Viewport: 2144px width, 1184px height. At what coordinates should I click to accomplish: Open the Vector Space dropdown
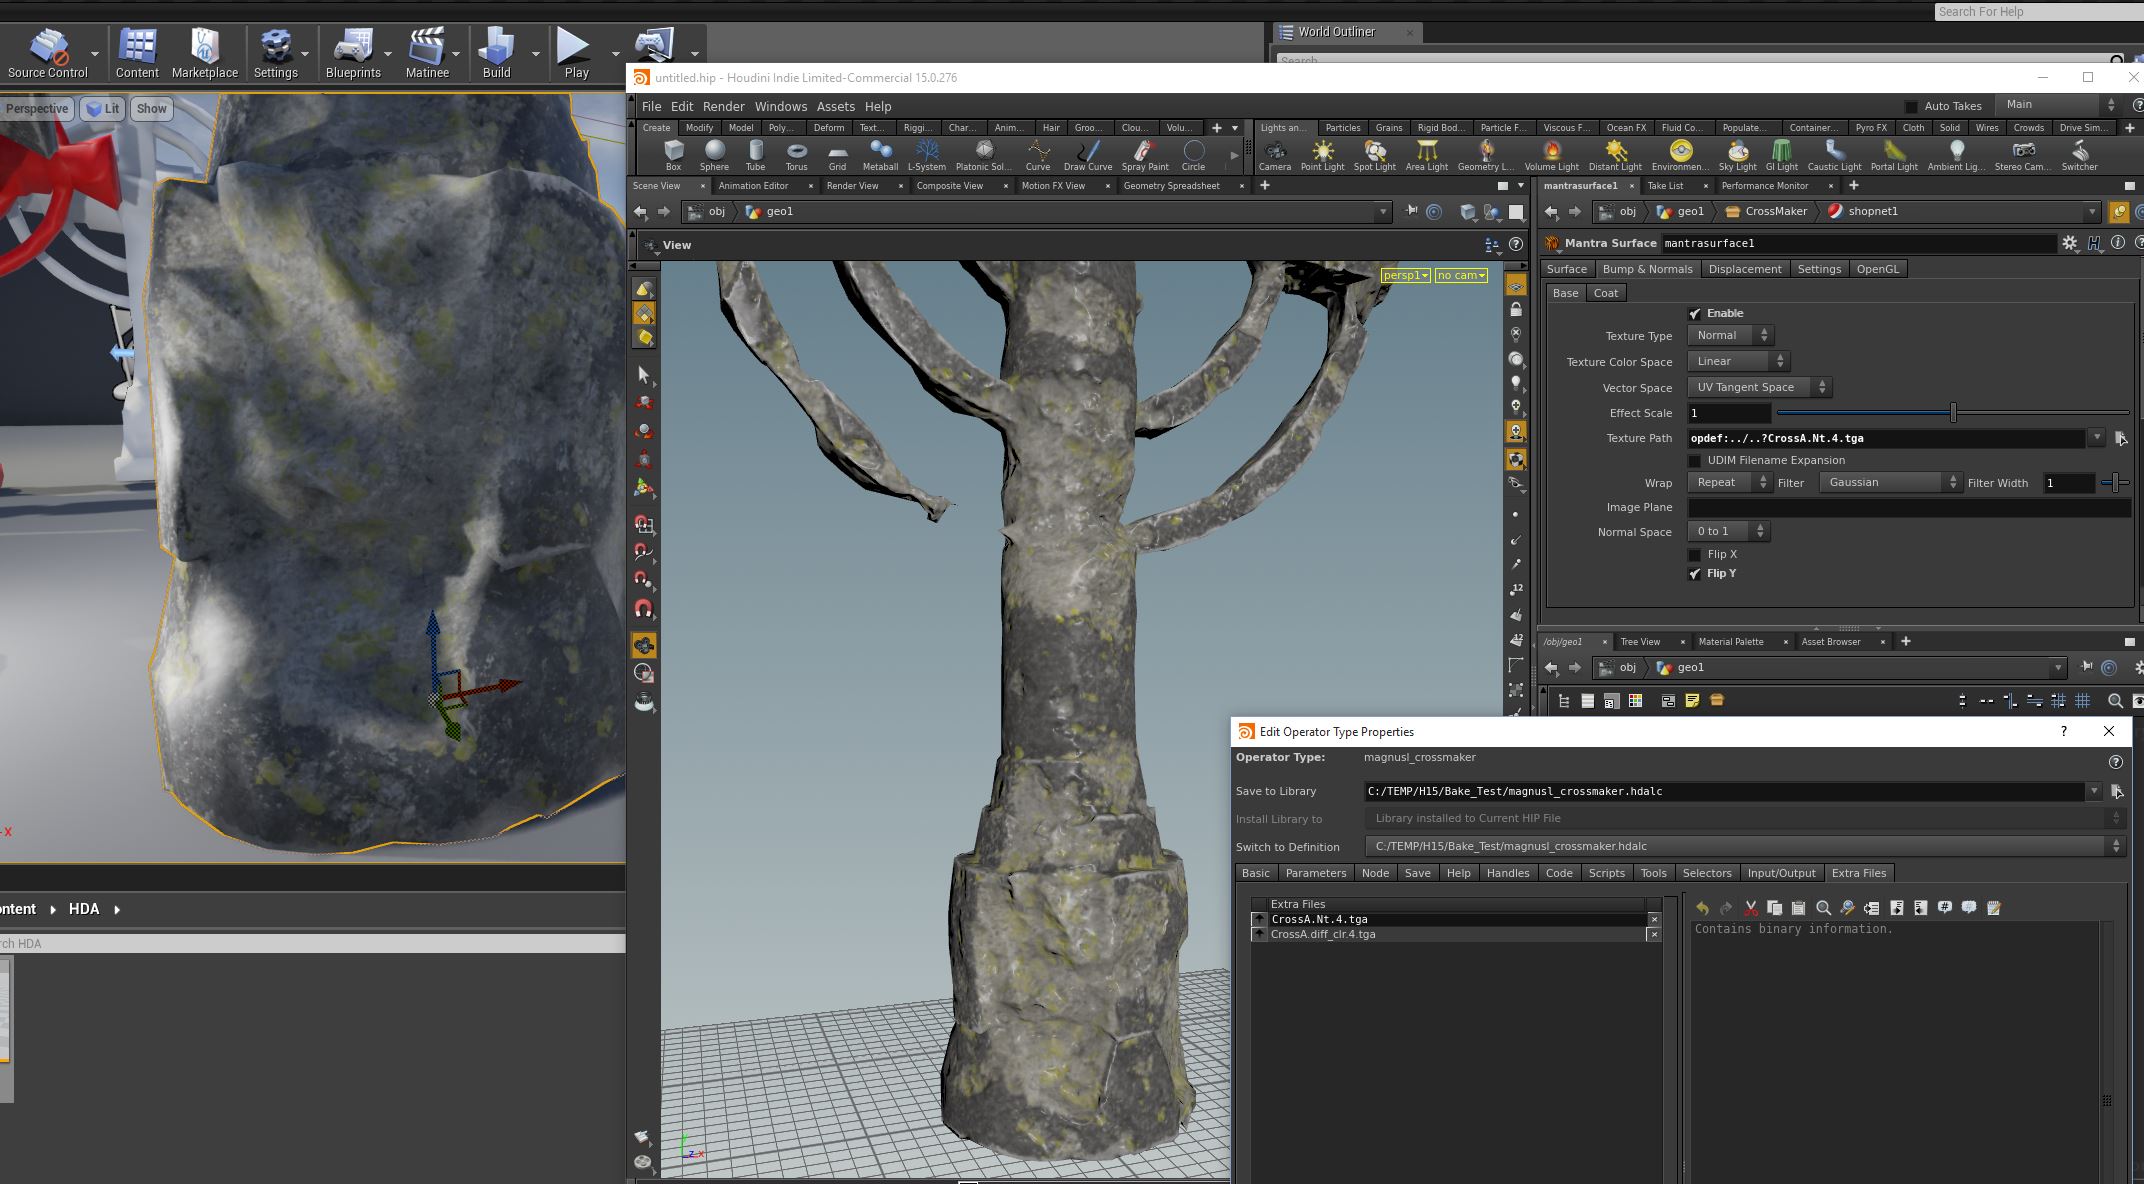[1759, 387]
